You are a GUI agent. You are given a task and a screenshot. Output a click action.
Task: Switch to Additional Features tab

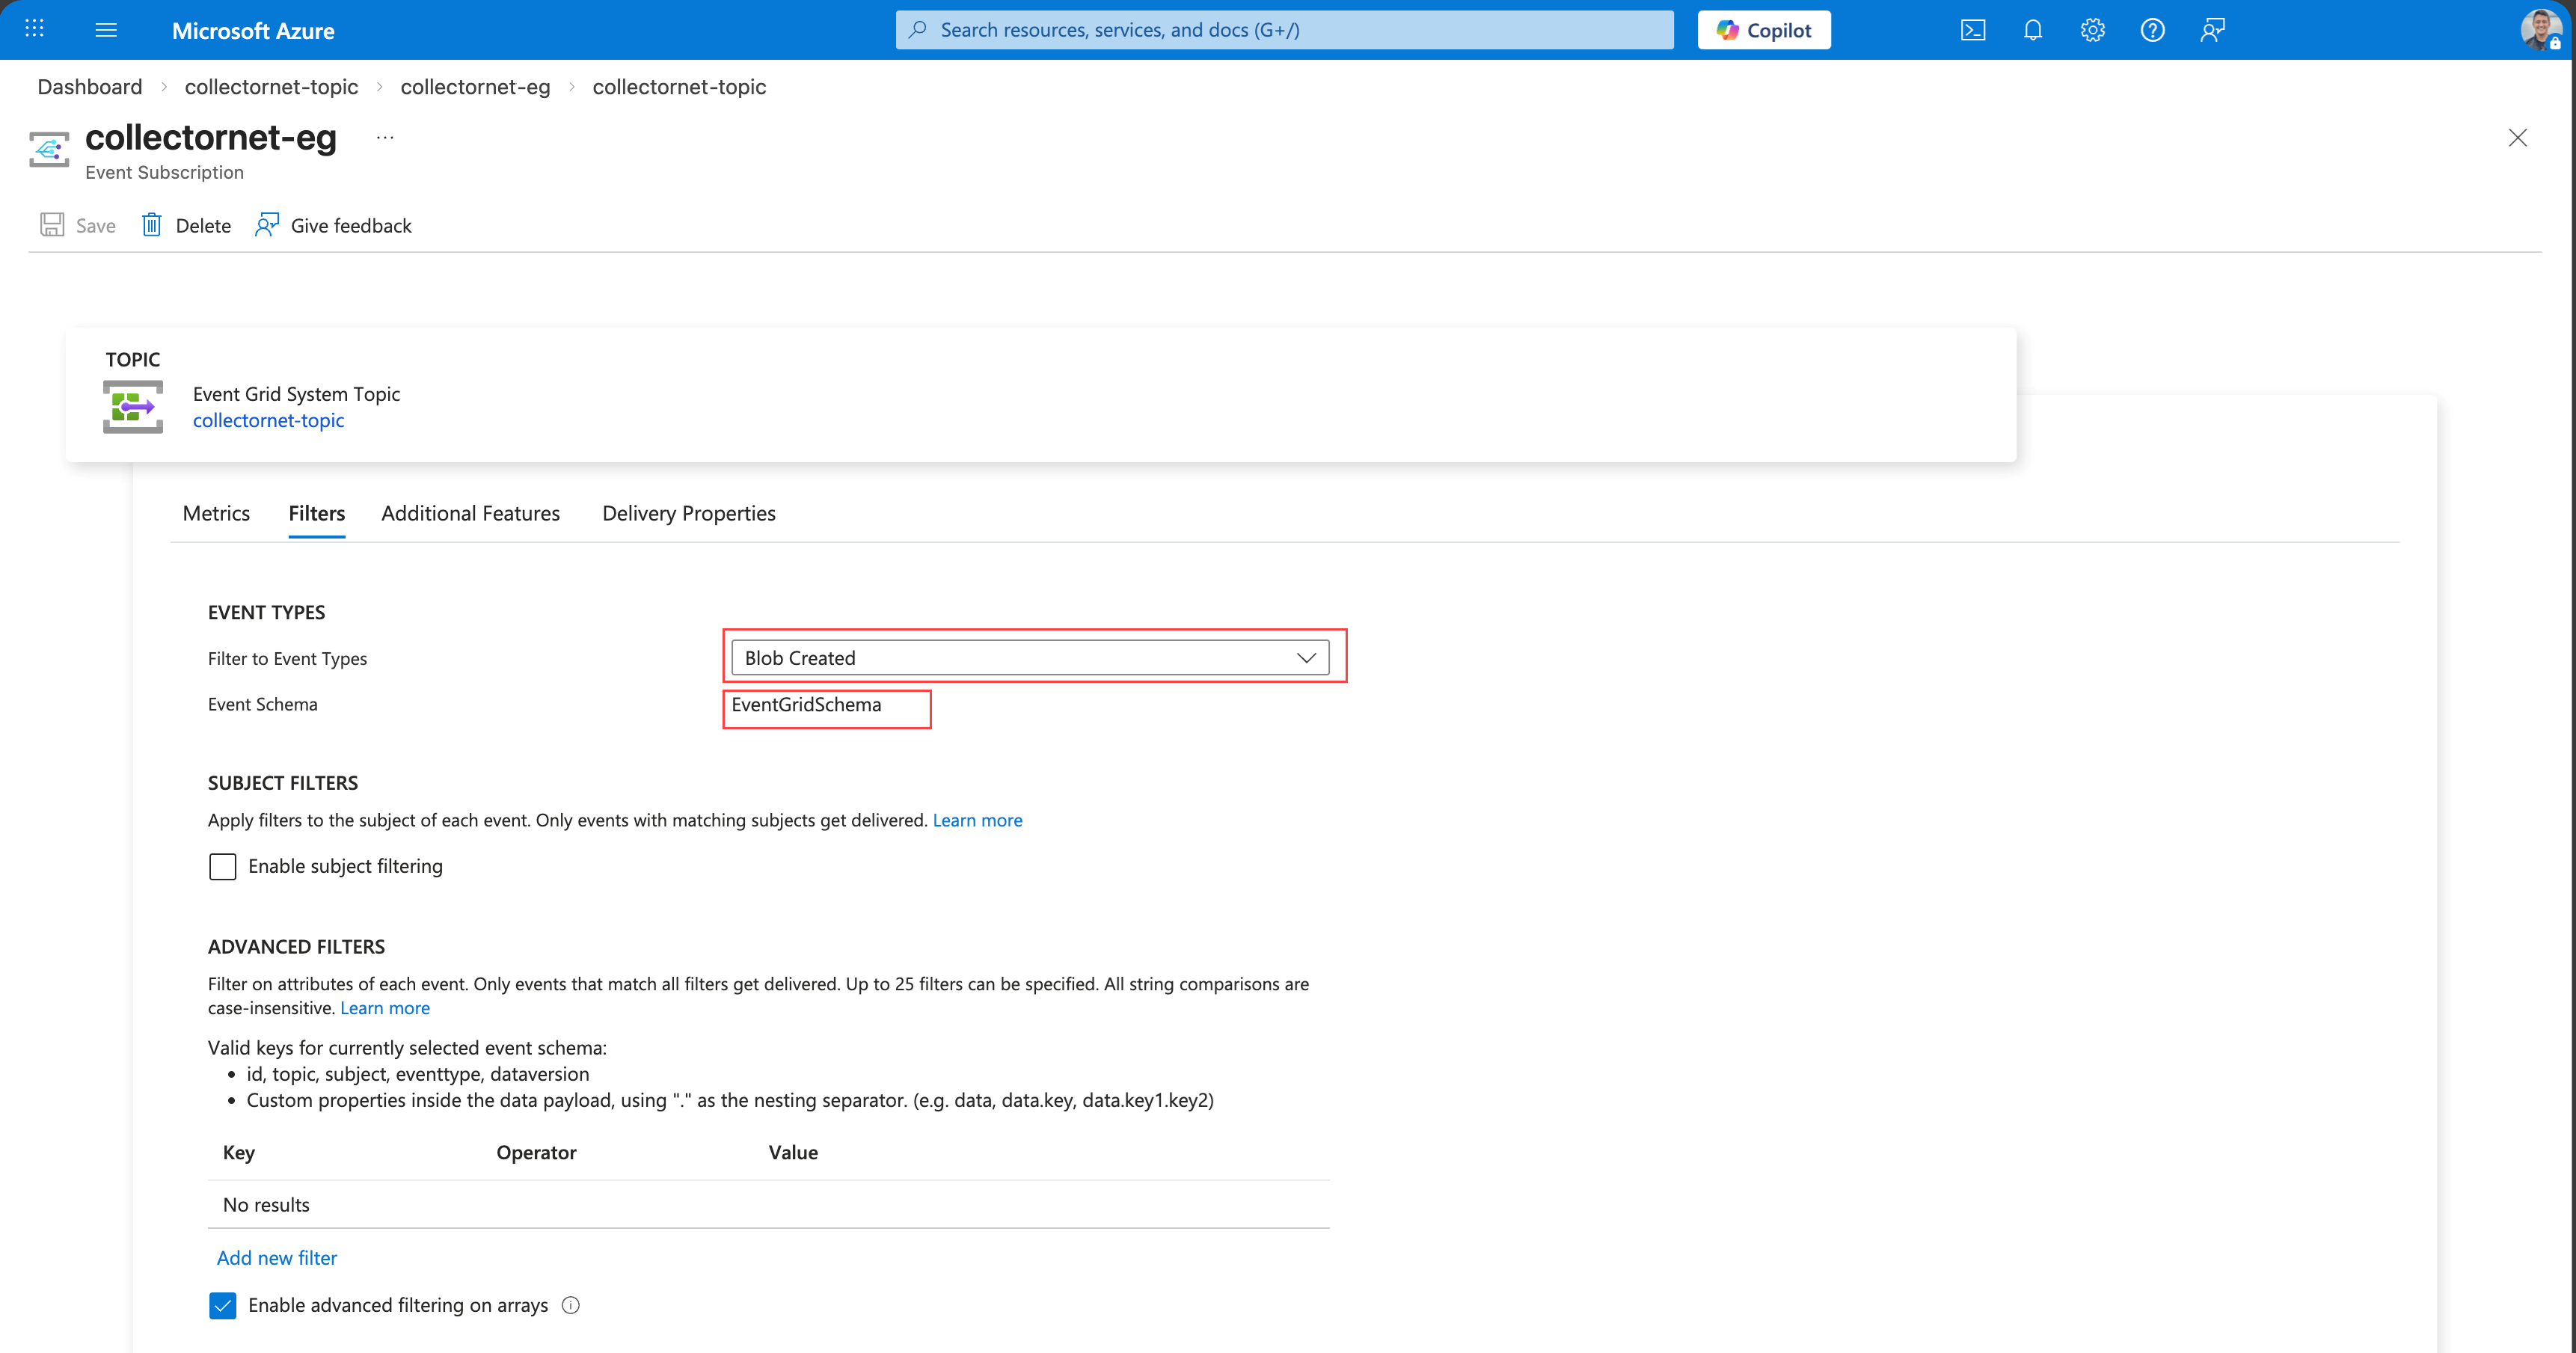pos(471,513)
